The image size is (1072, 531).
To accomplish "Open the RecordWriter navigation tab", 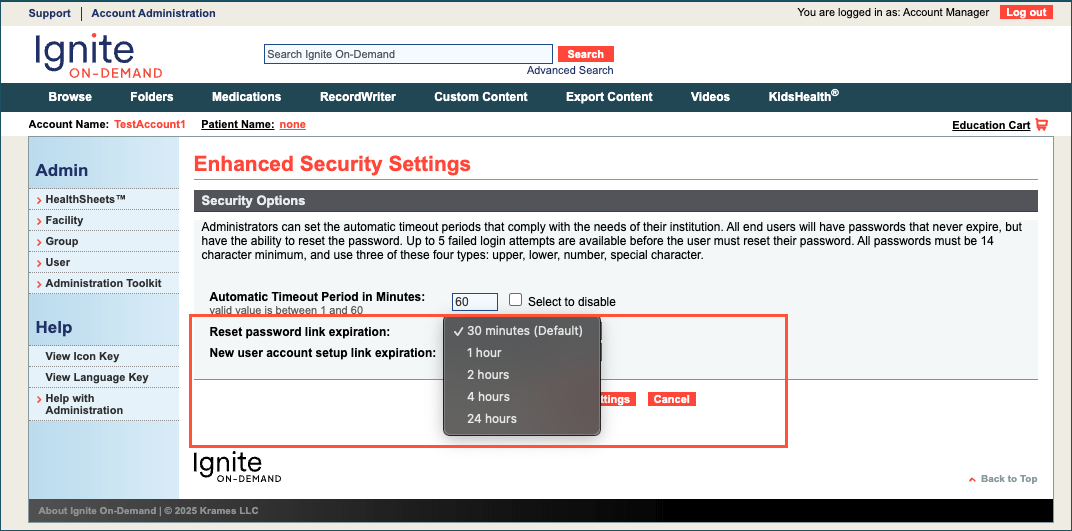I will [357, 97].
